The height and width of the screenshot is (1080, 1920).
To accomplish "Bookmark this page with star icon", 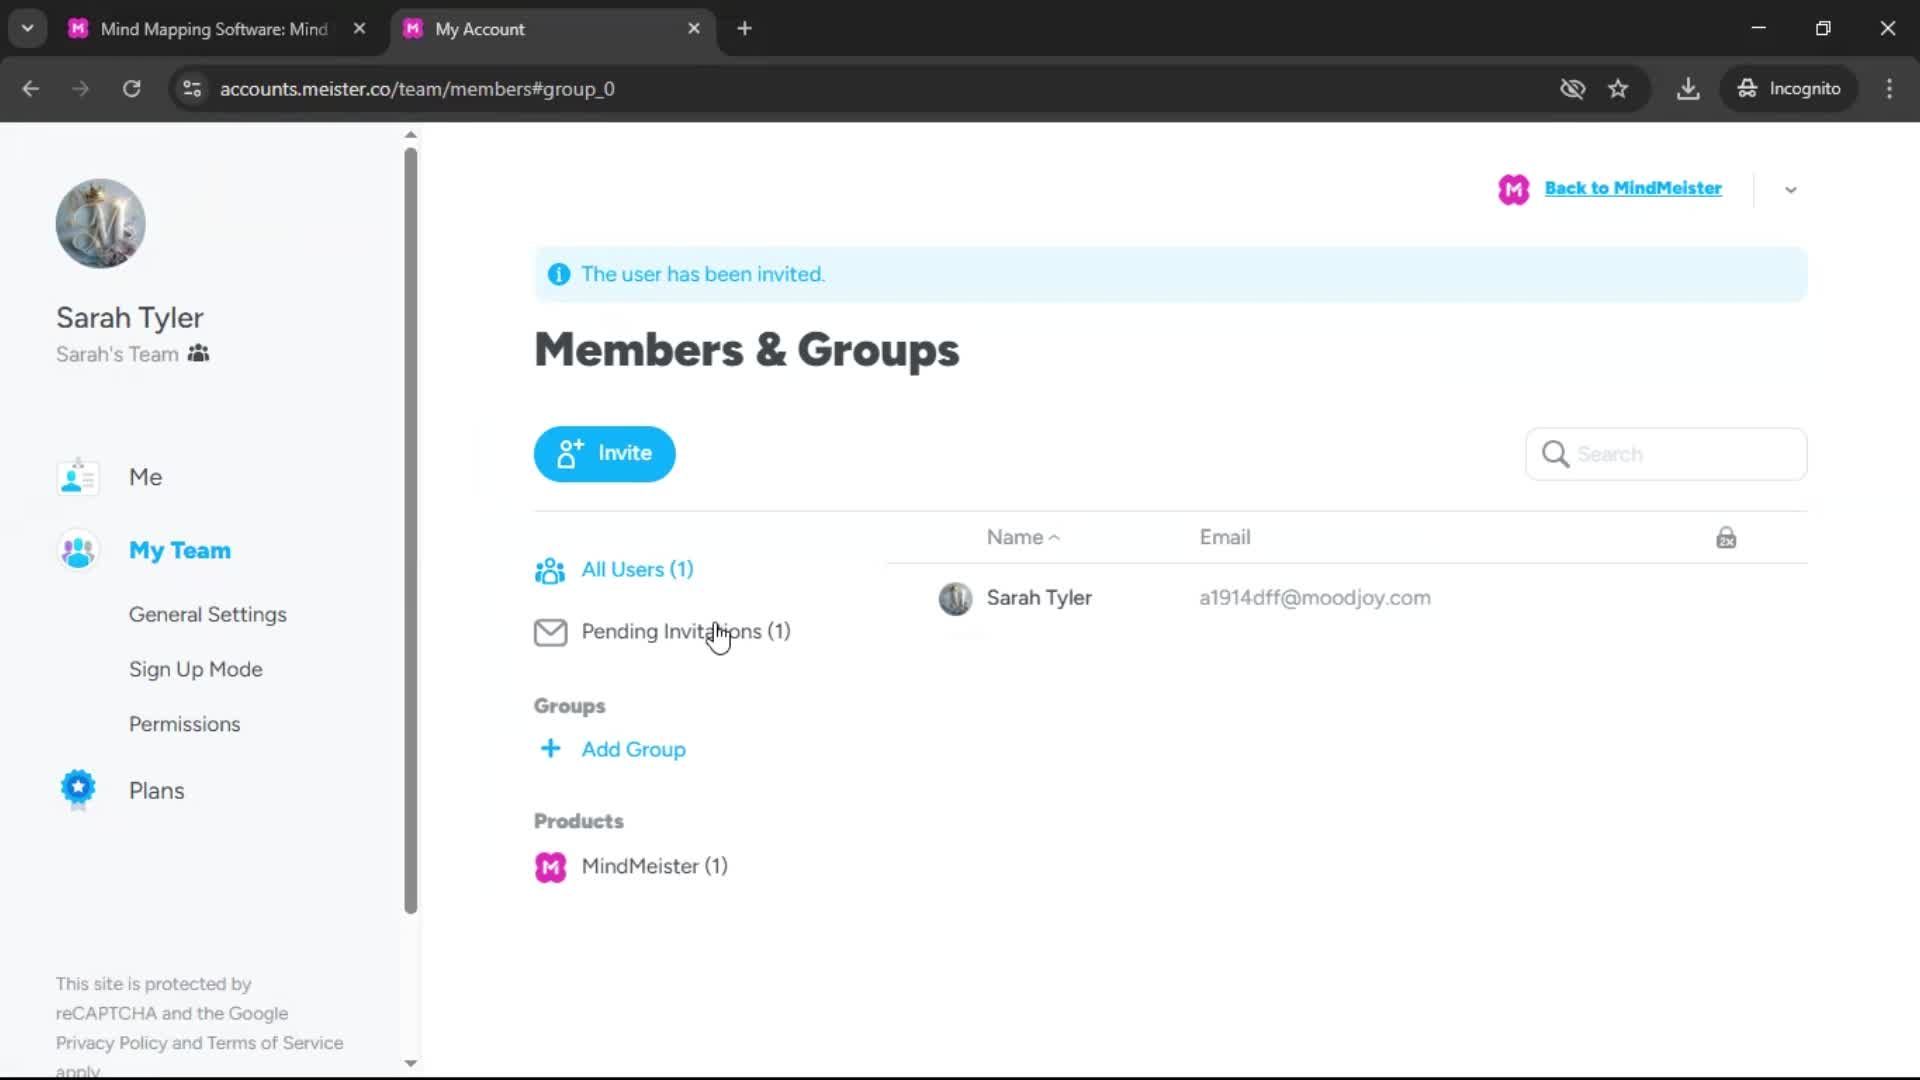I will [1618, 89].
